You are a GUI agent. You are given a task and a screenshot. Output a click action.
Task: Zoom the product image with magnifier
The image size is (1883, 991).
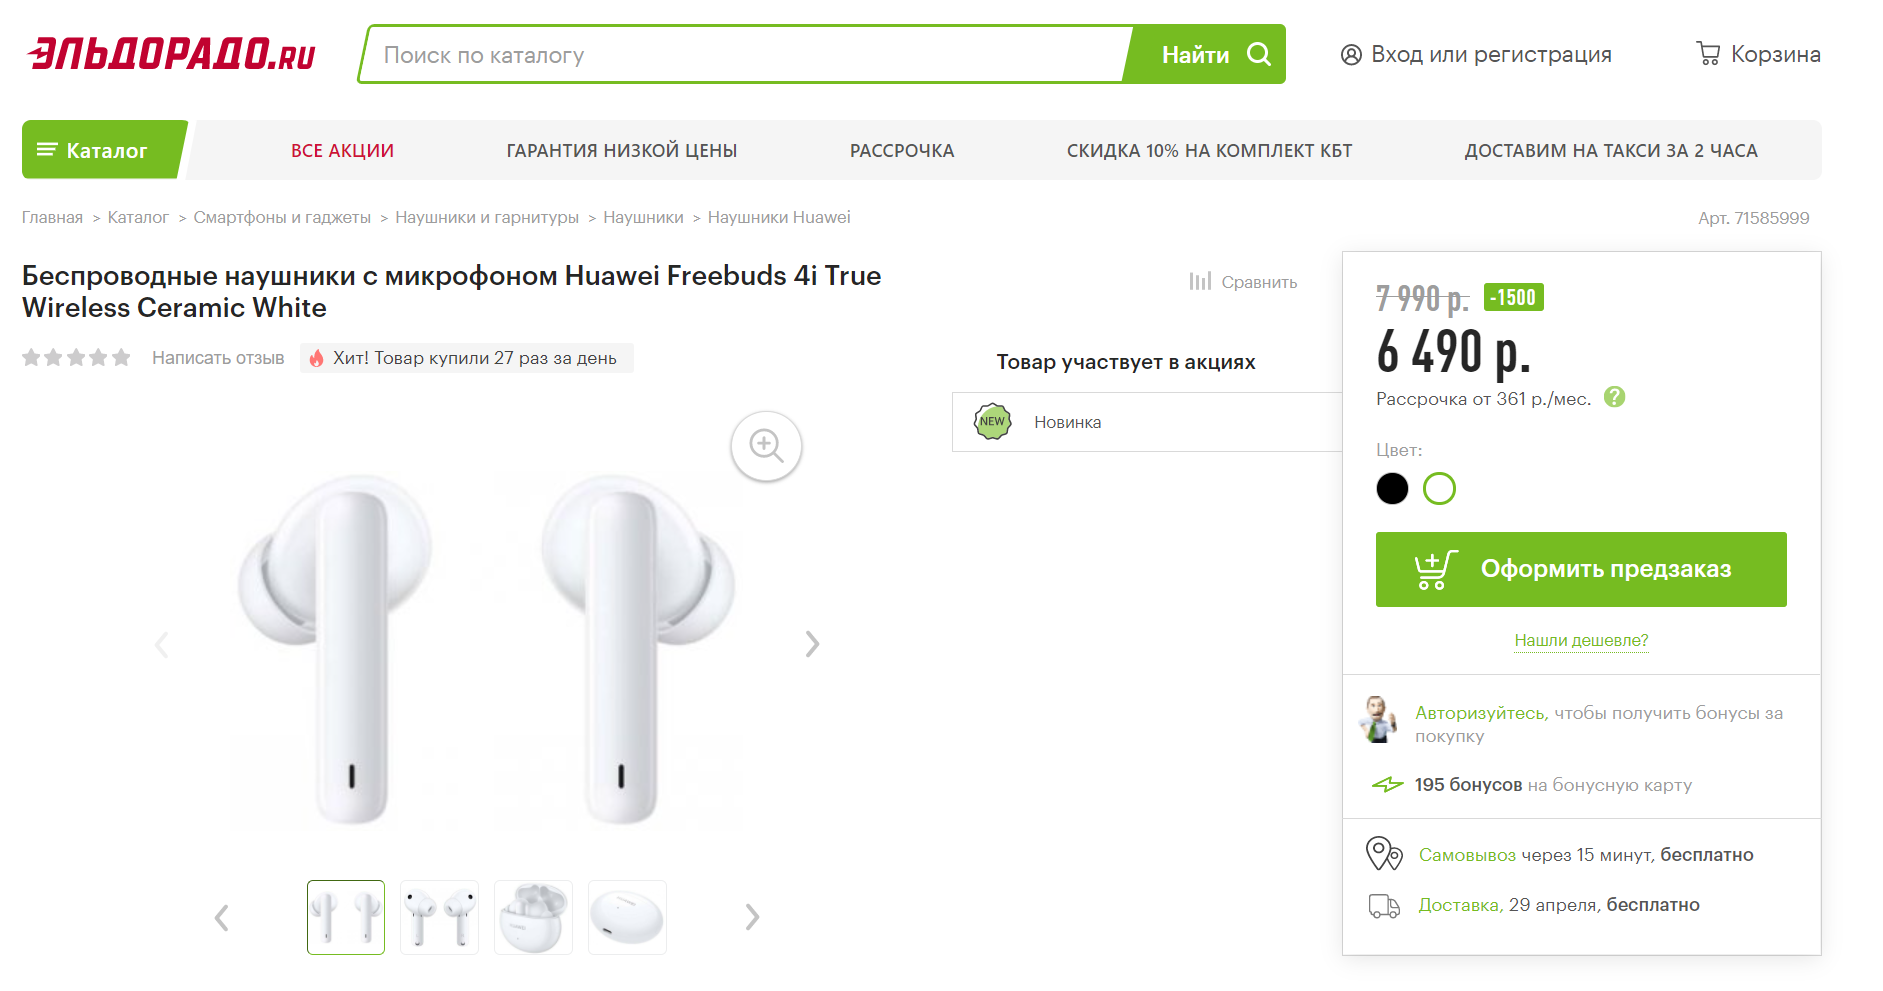click(x=766, y=446)
